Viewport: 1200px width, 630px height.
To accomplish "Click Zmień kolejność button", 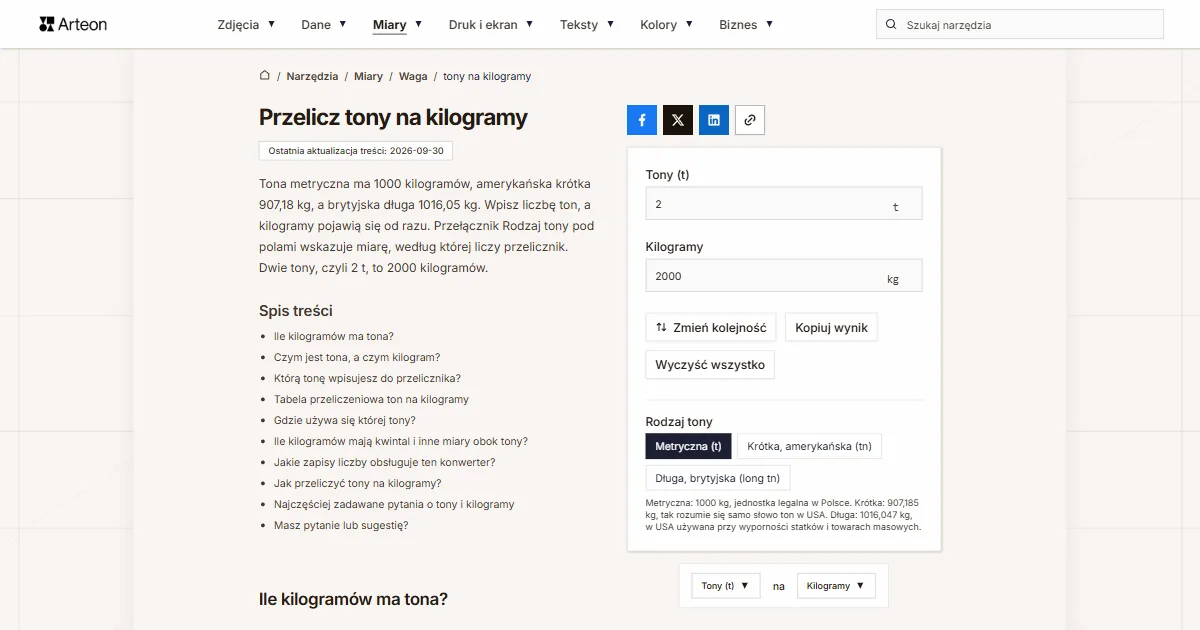I will coord(711,327).
